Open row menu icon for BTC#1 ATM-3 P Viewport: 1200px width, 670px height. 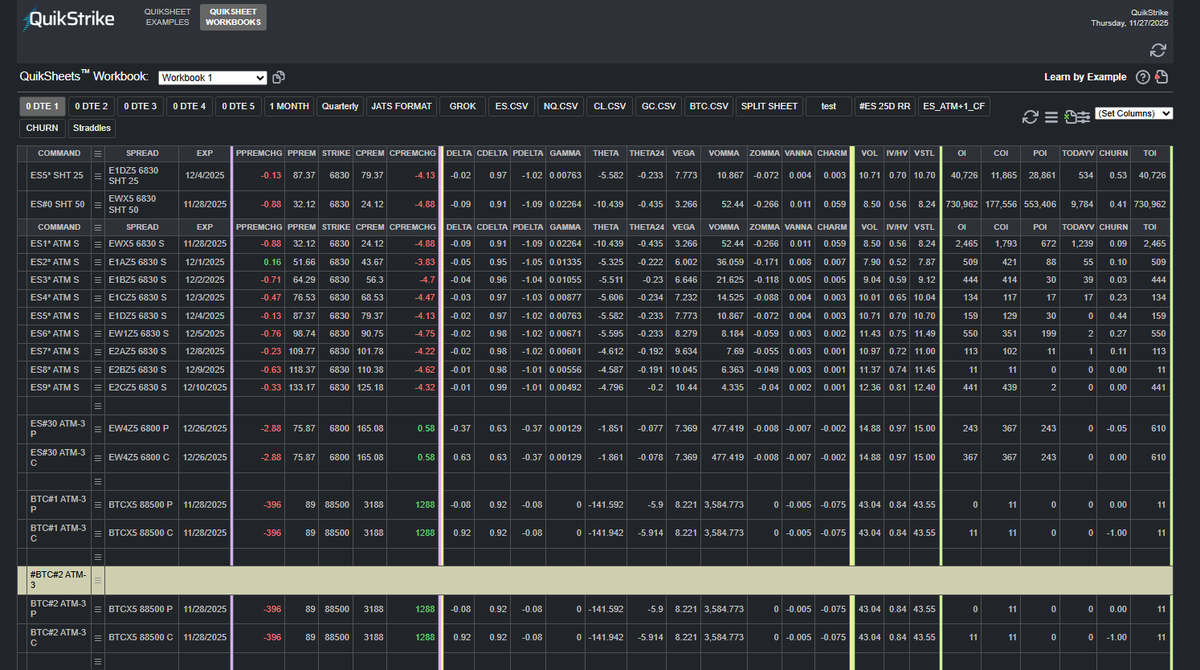click(98, 505)
